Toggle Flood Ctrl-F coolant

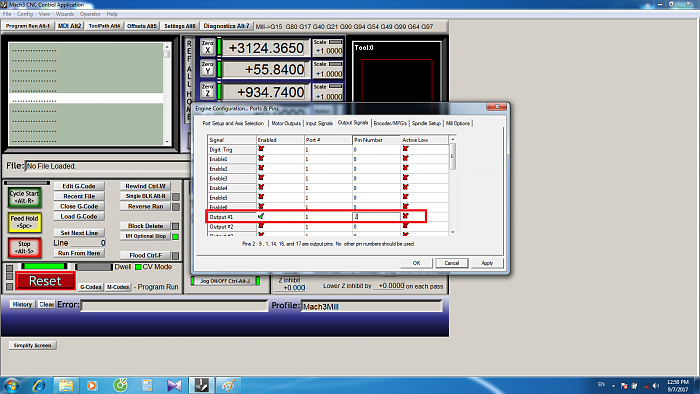tap(145, 255)
